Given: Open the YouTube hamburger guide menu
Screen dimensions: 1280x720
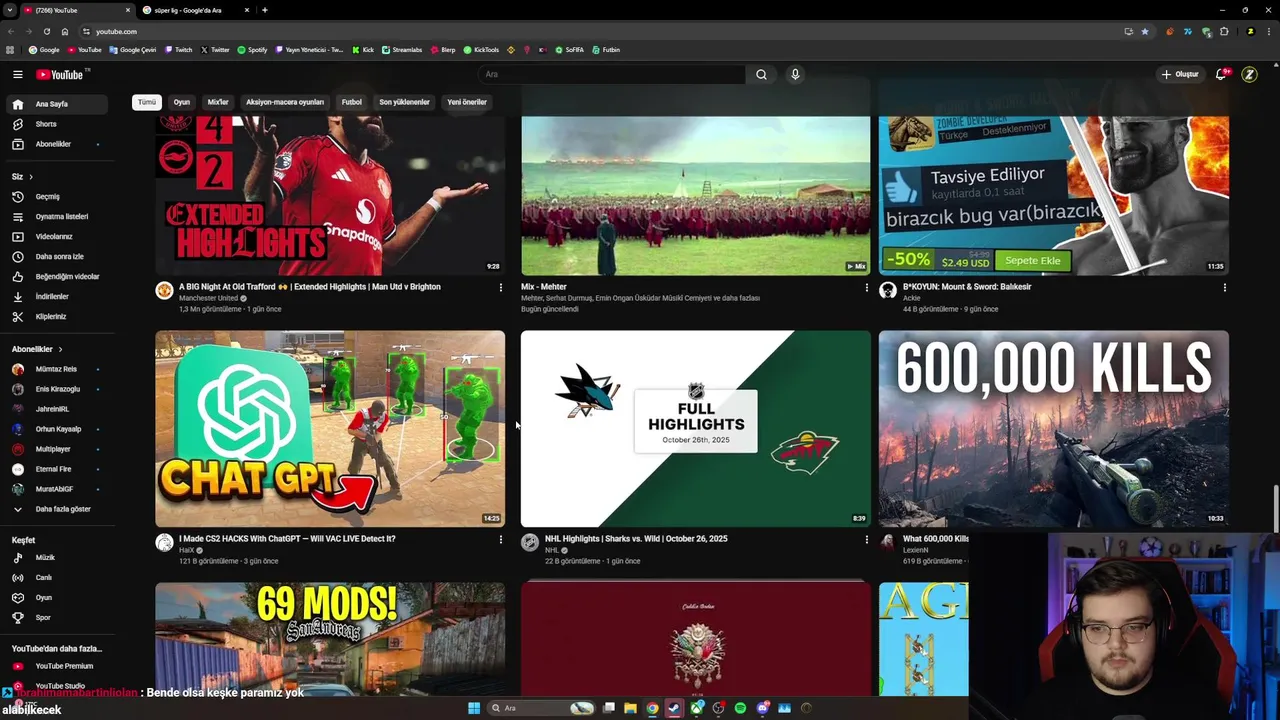Looking at the screenshot, I should 17,74.
